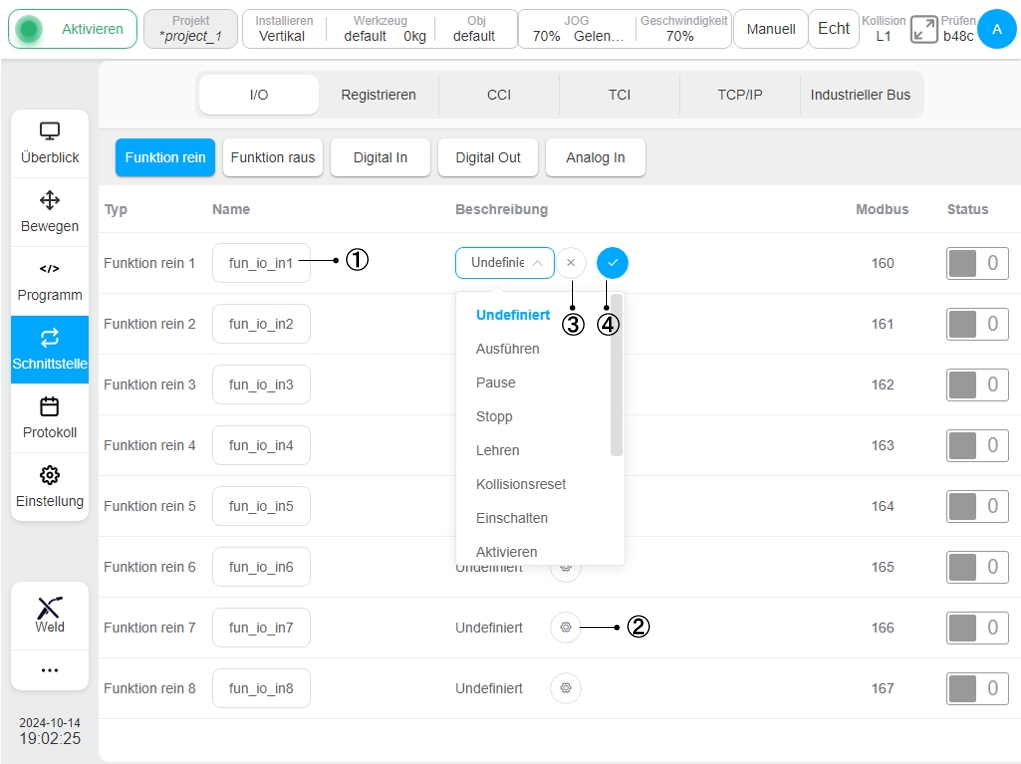
Task: Toggle status switch for Funktion rein 4
Action: pyautogui.click(x=977, y=445)
